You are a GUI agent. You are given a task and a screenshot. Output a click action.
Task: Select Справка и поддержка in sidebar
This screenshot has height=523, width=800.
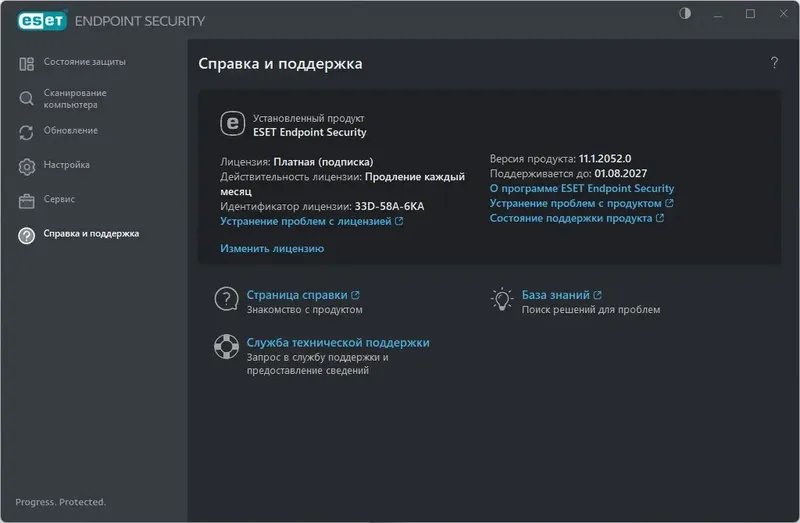pos(91,233)
